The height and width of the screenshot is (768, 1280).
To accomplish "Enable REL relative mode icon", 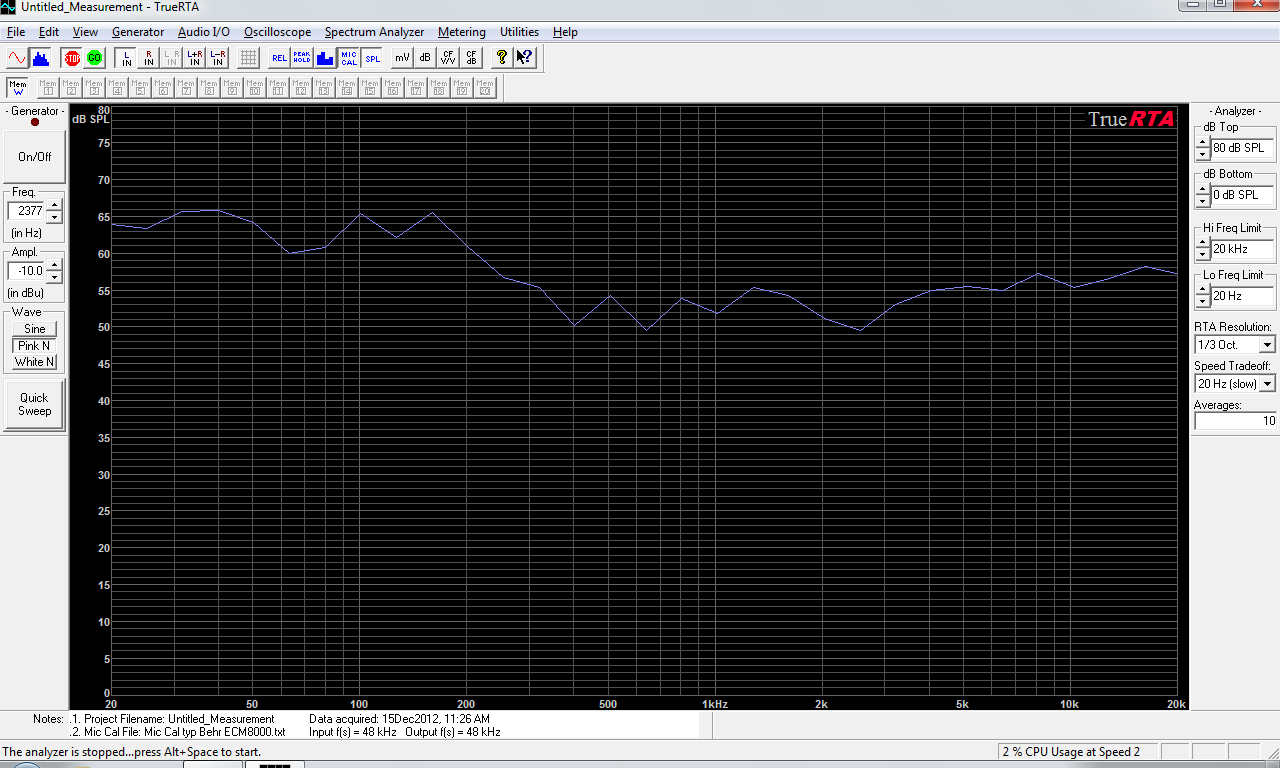I will click(280, 58).
